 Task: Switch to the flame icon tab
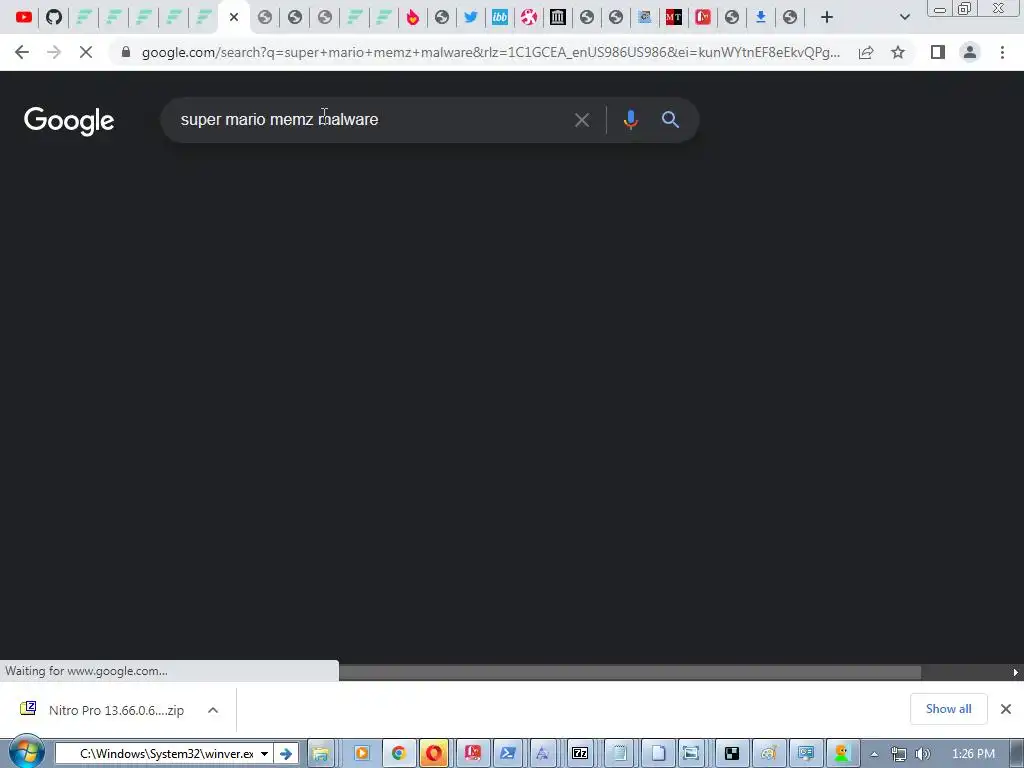click(x=412, y=18)
